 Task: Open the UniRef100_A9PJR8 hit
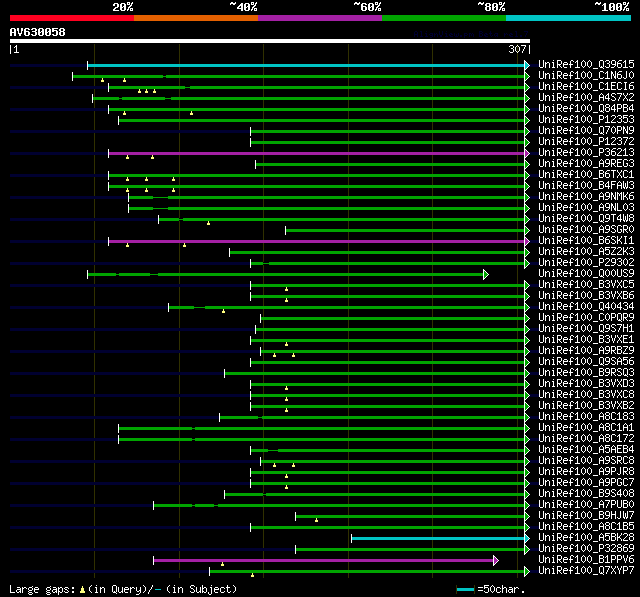586,472
